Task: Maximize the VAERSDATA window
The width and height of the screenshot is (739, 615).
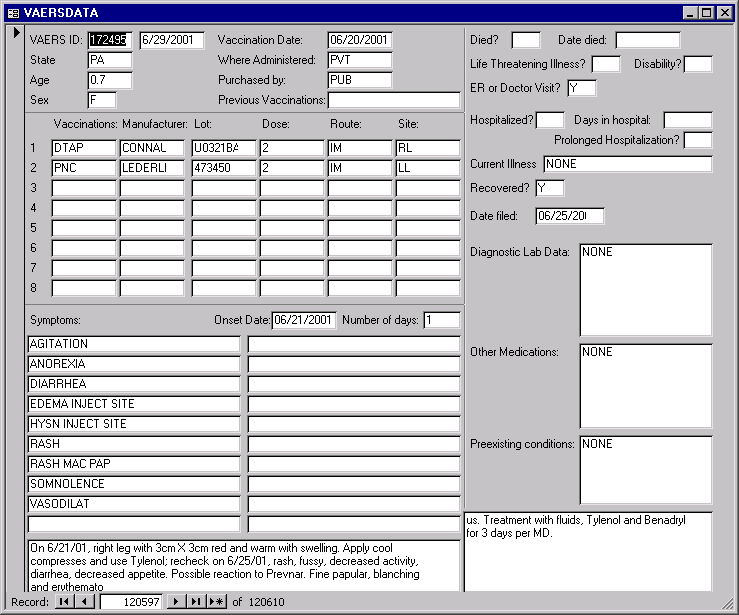Action: (706, 13)
